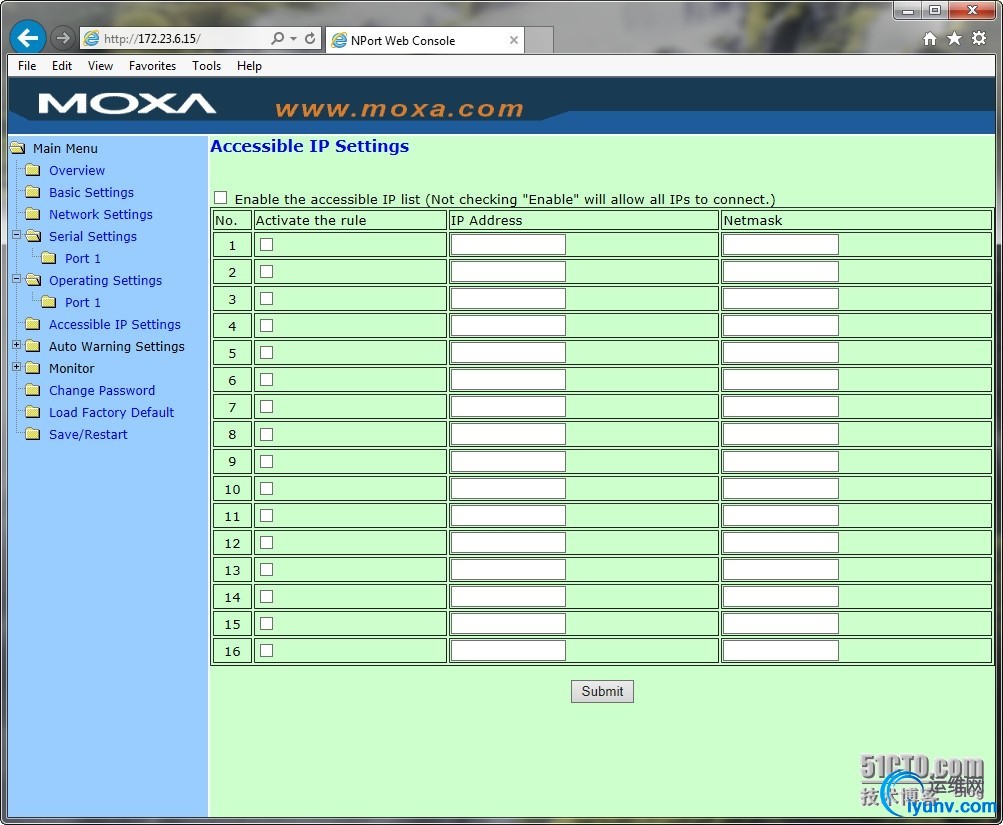Go to Save/Restart link

pyautogui.click(x=88, y=434)
